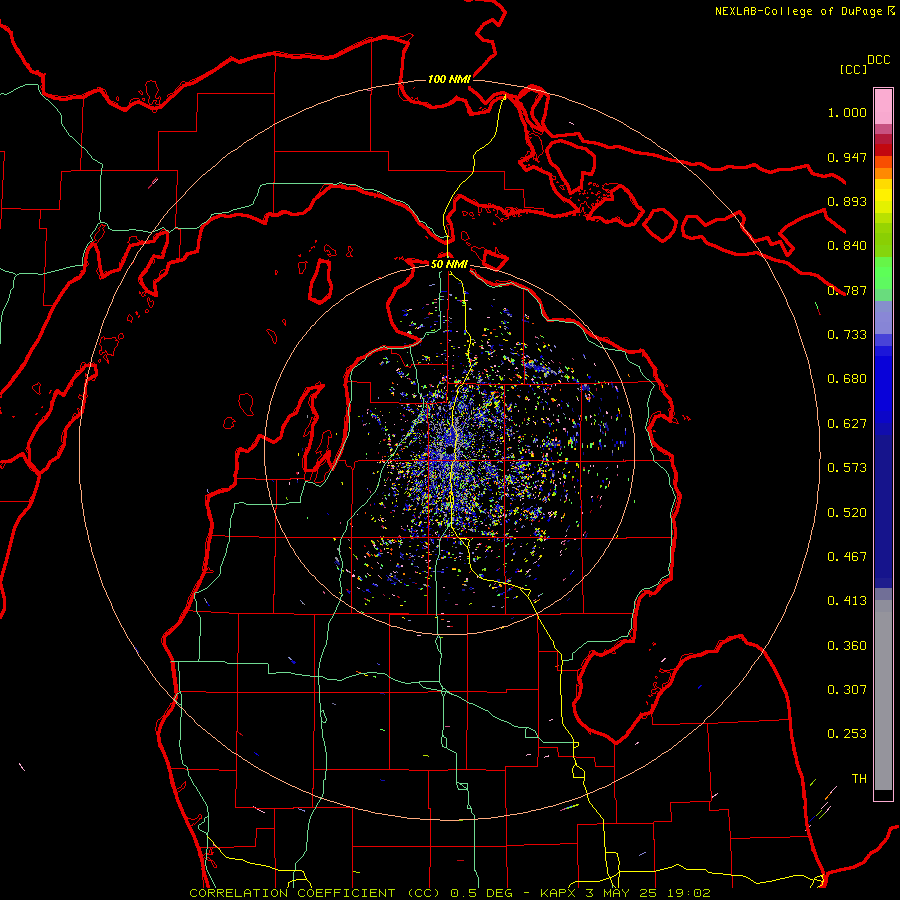
Task: Click the 0.307 scale value label
Action: tap(847, 690)
